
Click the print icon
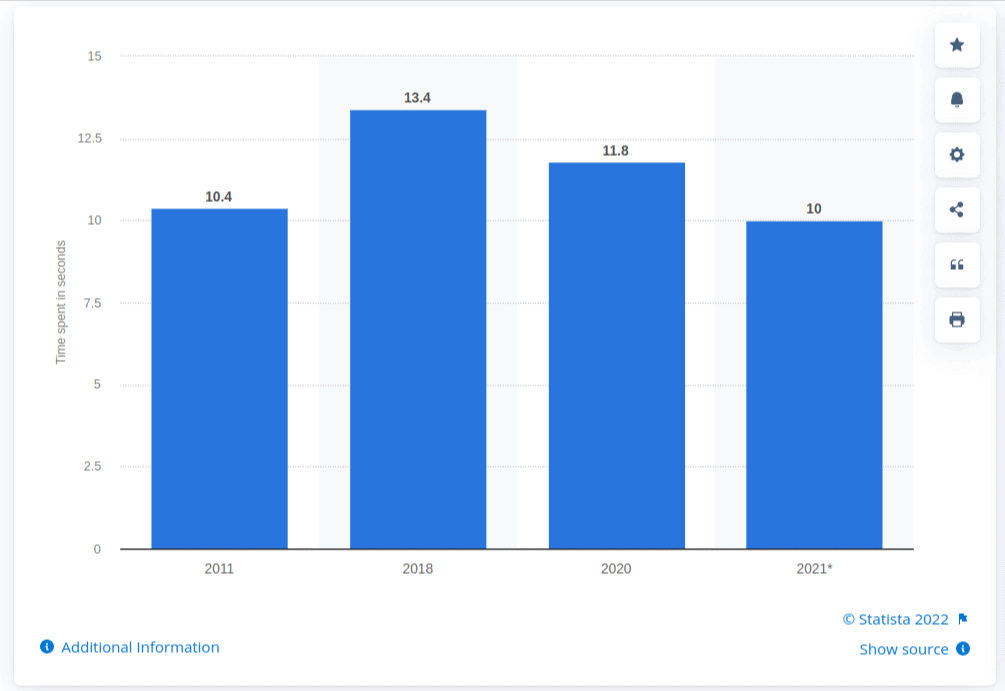pyautogui.click(x=957, y=319)
